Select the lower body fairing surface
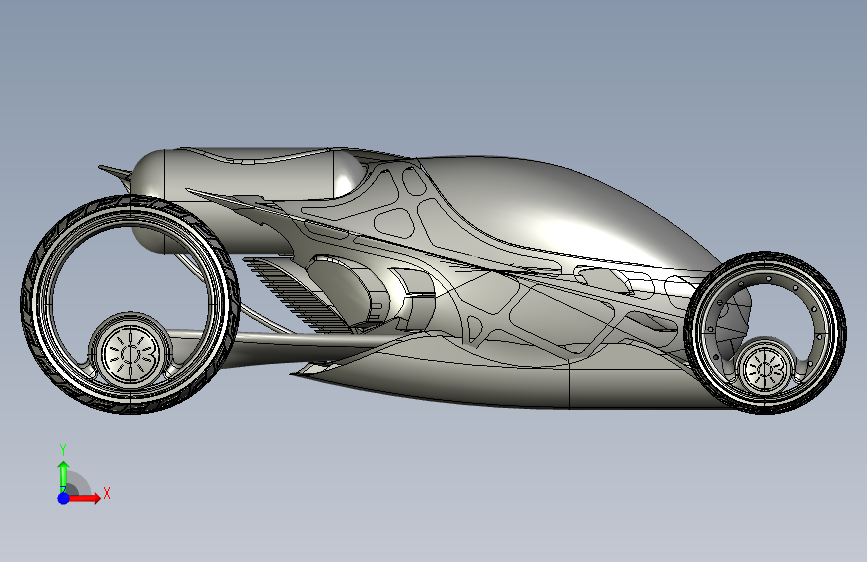 tap(498, 382)
